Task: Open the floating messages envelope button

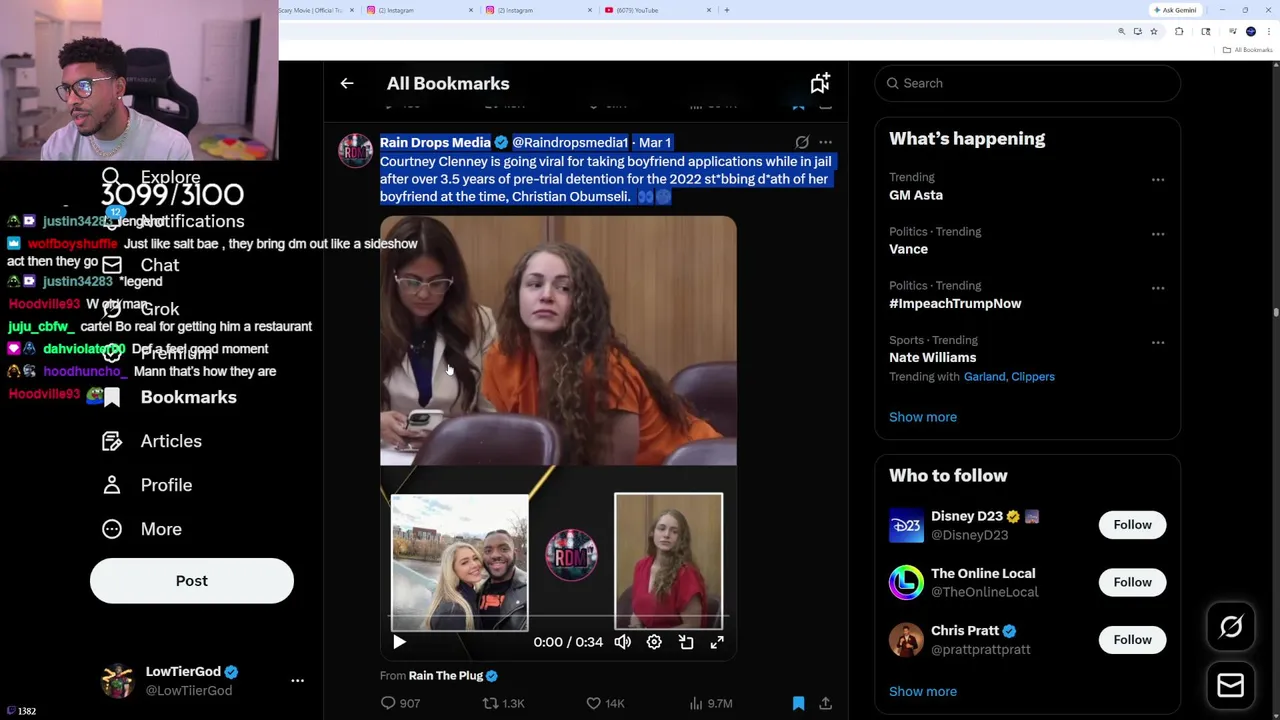Action: pyautogui.click(x=1231, y=685)
